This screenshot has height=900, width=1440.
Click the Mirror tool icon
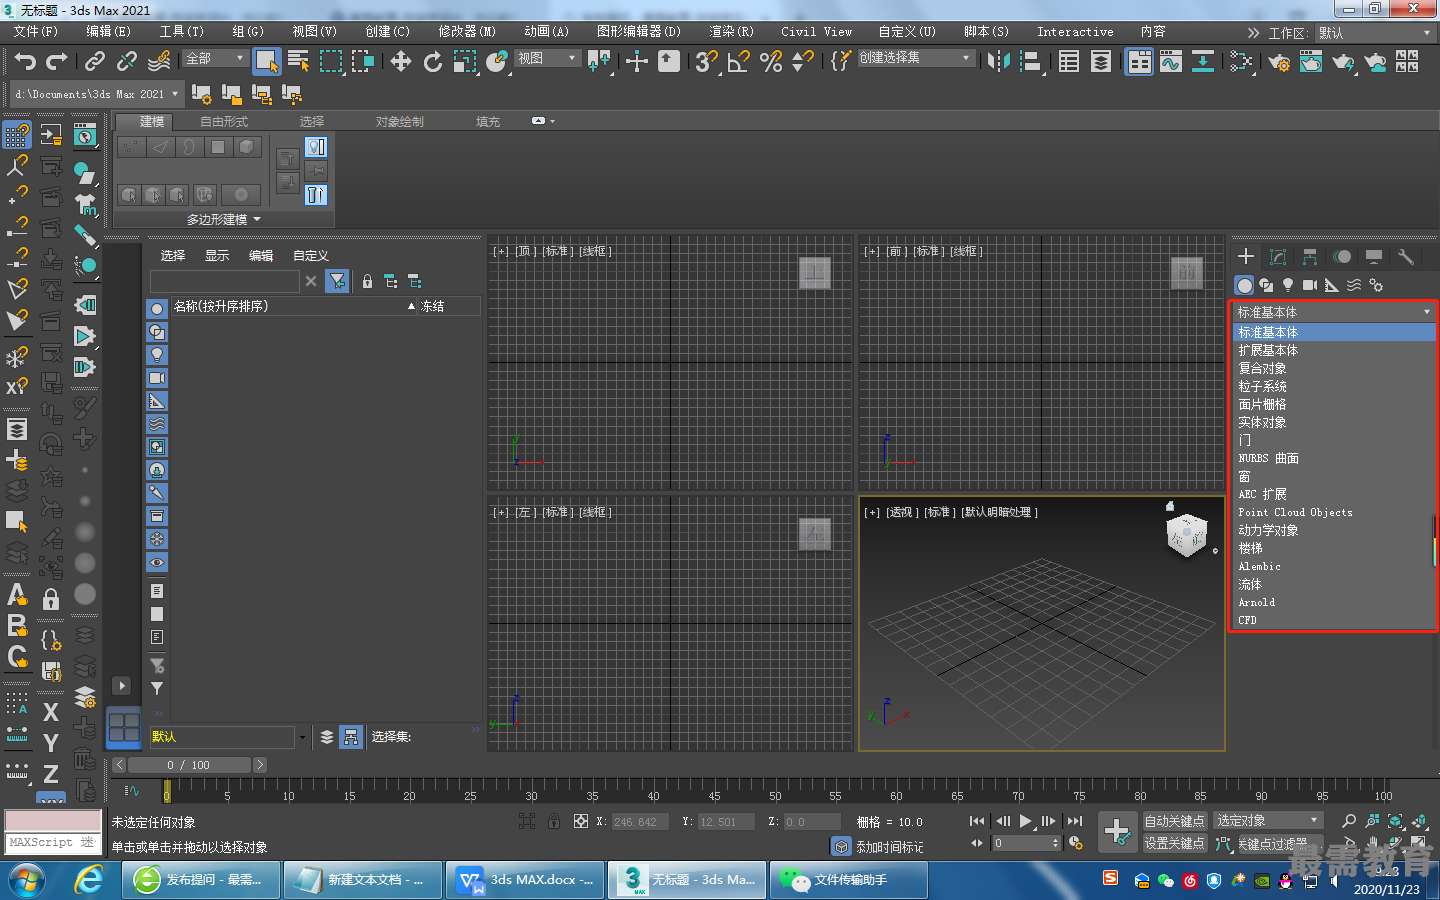[x=998, y=62]
